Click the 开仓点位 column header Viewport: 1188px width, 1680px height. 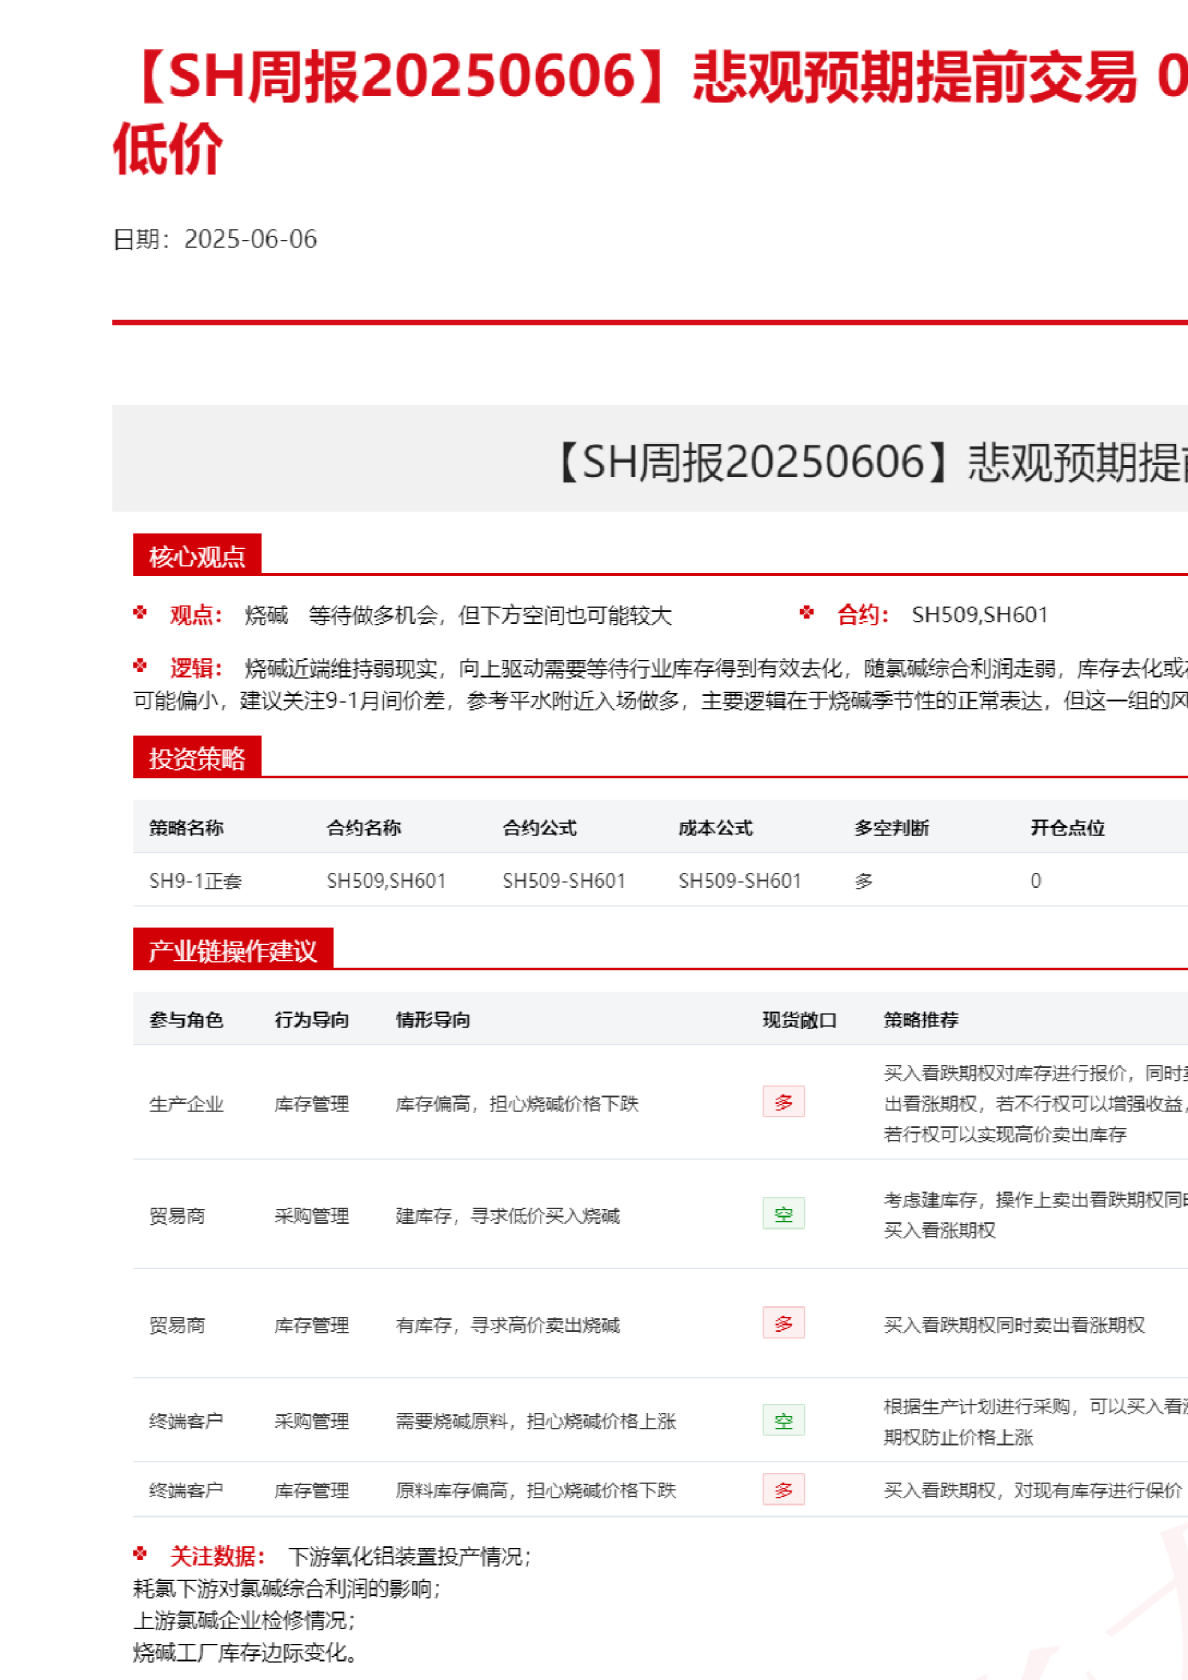[1067, 828]
